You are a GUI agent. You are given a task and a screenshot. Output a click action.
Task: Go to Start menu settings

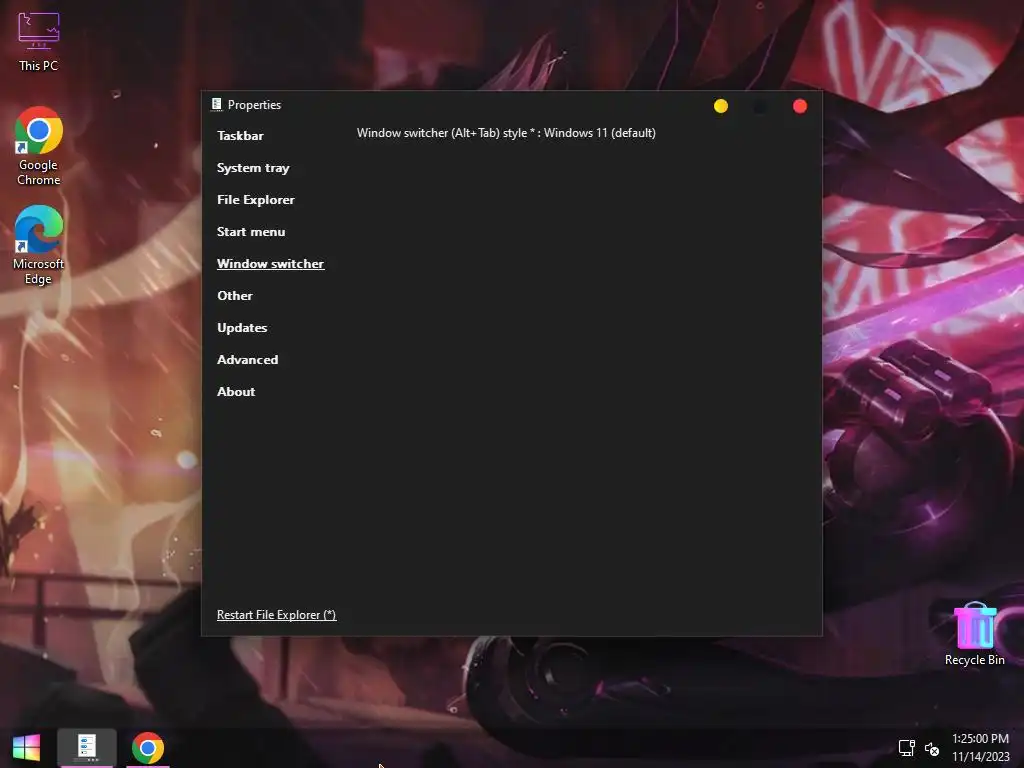pos(251,232)
